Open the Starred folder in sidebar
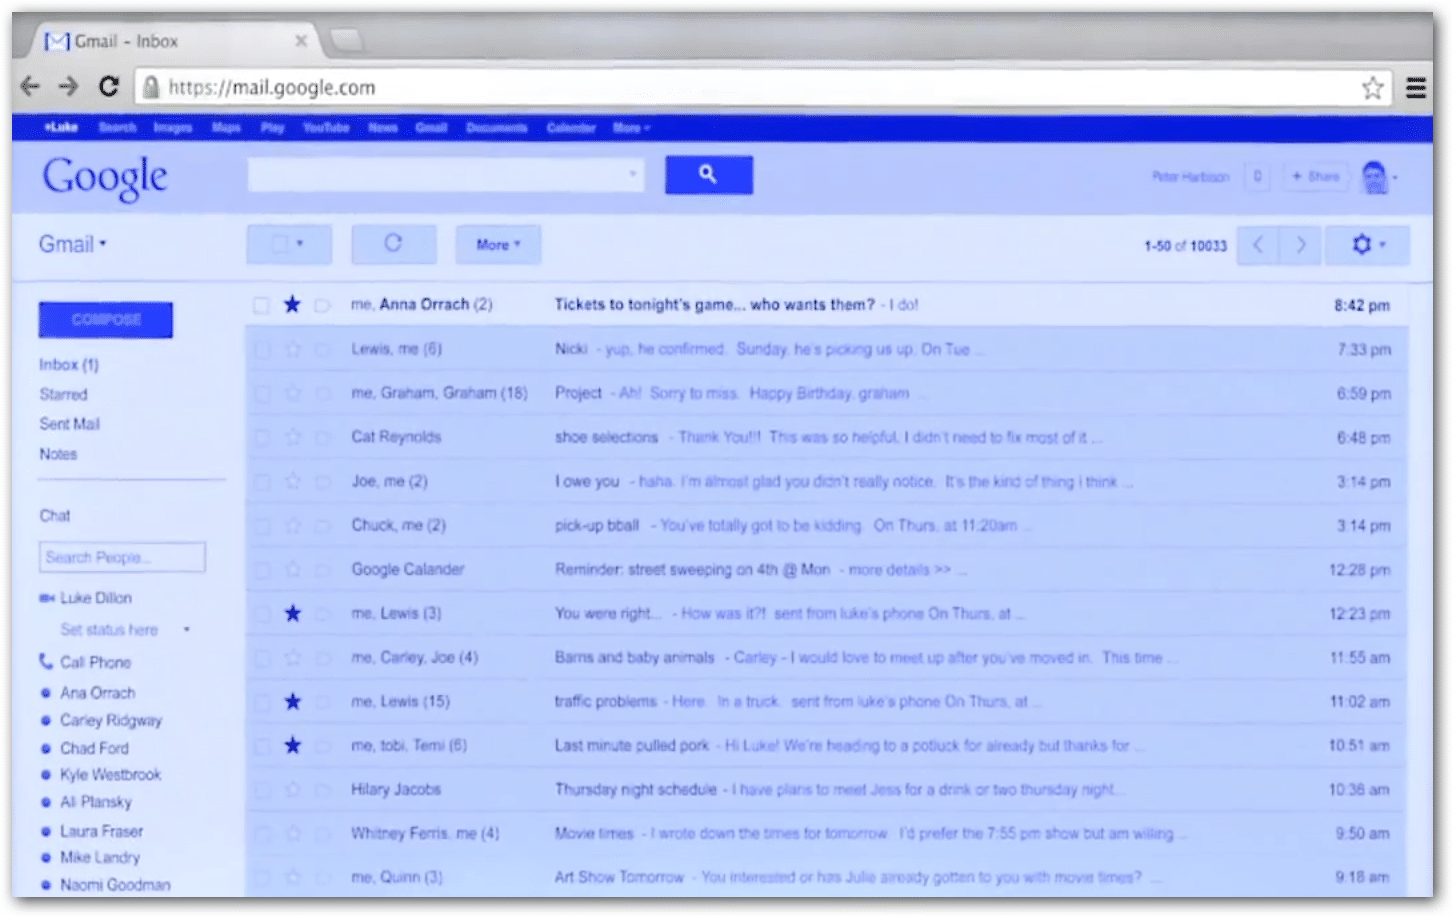The image size is (1453, 917). 63,394
